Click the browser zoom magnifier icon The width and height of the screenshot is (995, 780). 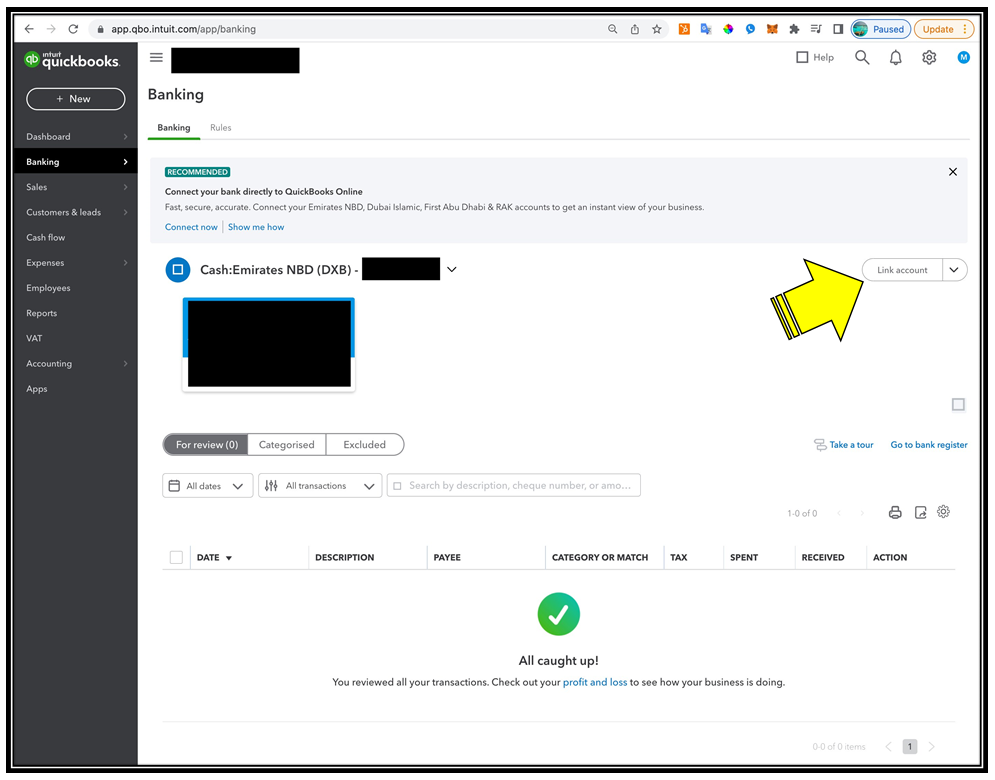(x=612, y=29)
